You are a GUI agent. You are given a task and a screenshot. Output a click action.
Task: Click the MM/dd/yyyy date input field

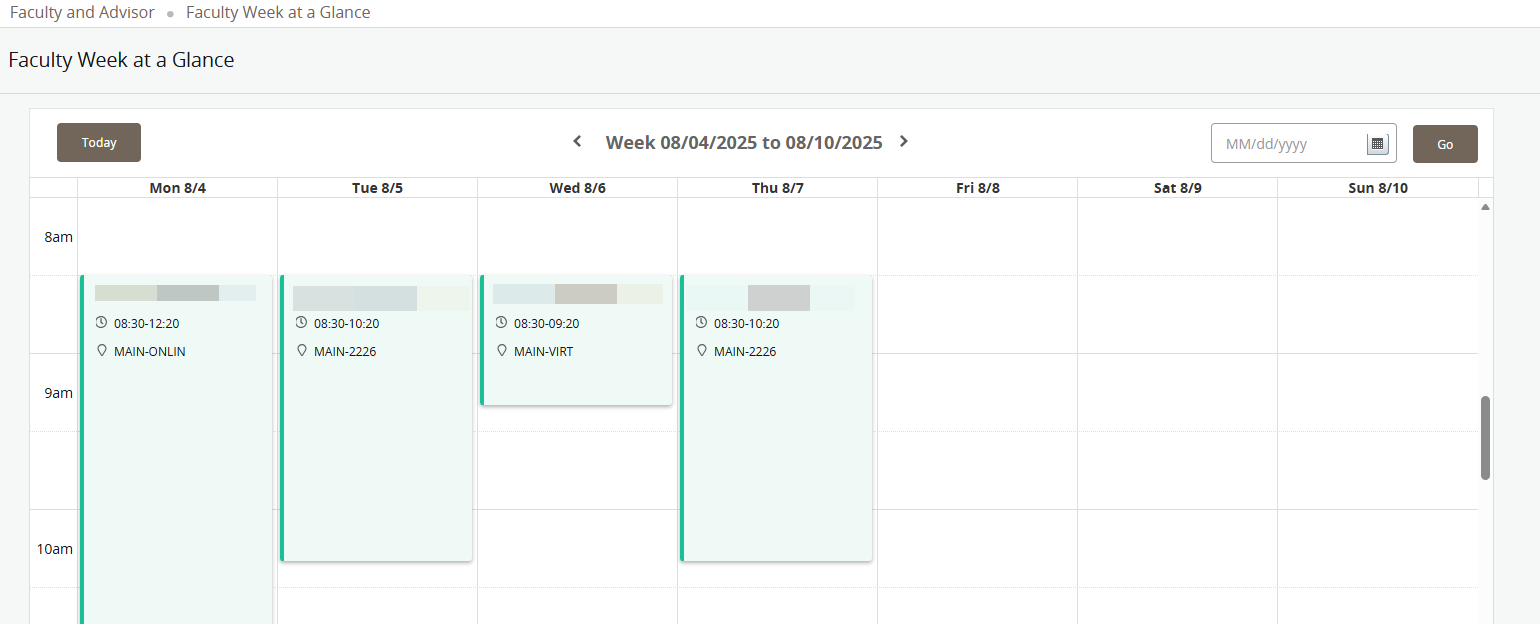coord(1290,143)
